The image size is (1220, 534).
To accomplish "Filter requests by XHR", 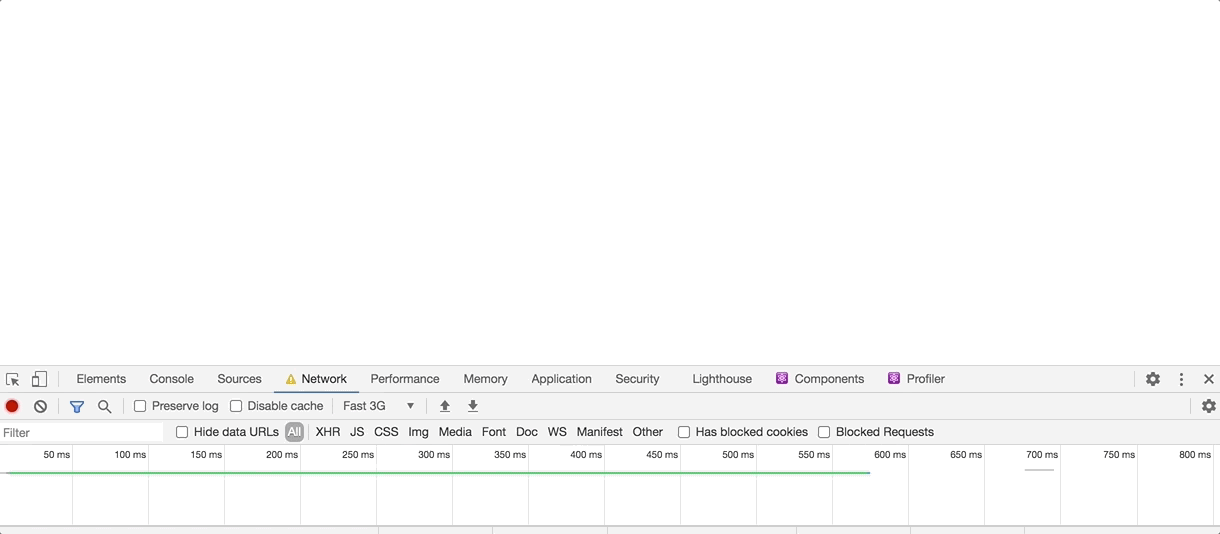I will click(x=328, y=432).
